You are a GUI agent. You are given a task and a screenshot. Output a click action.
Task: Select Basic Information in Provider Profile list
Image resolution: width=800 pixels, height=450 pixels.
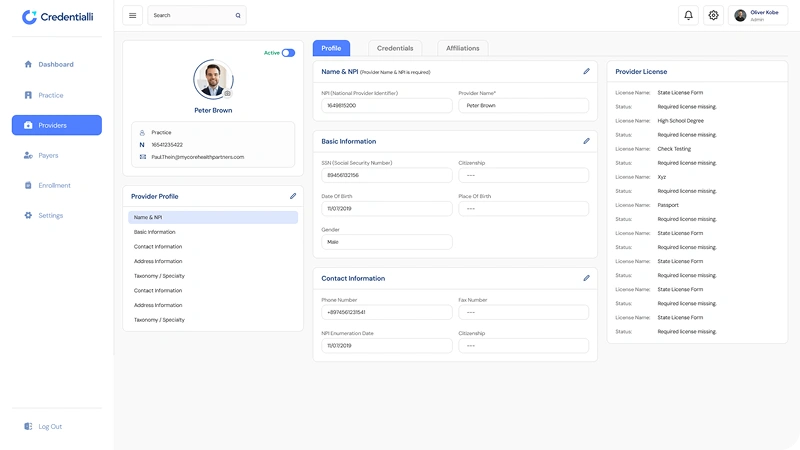(x=155, y=232)
